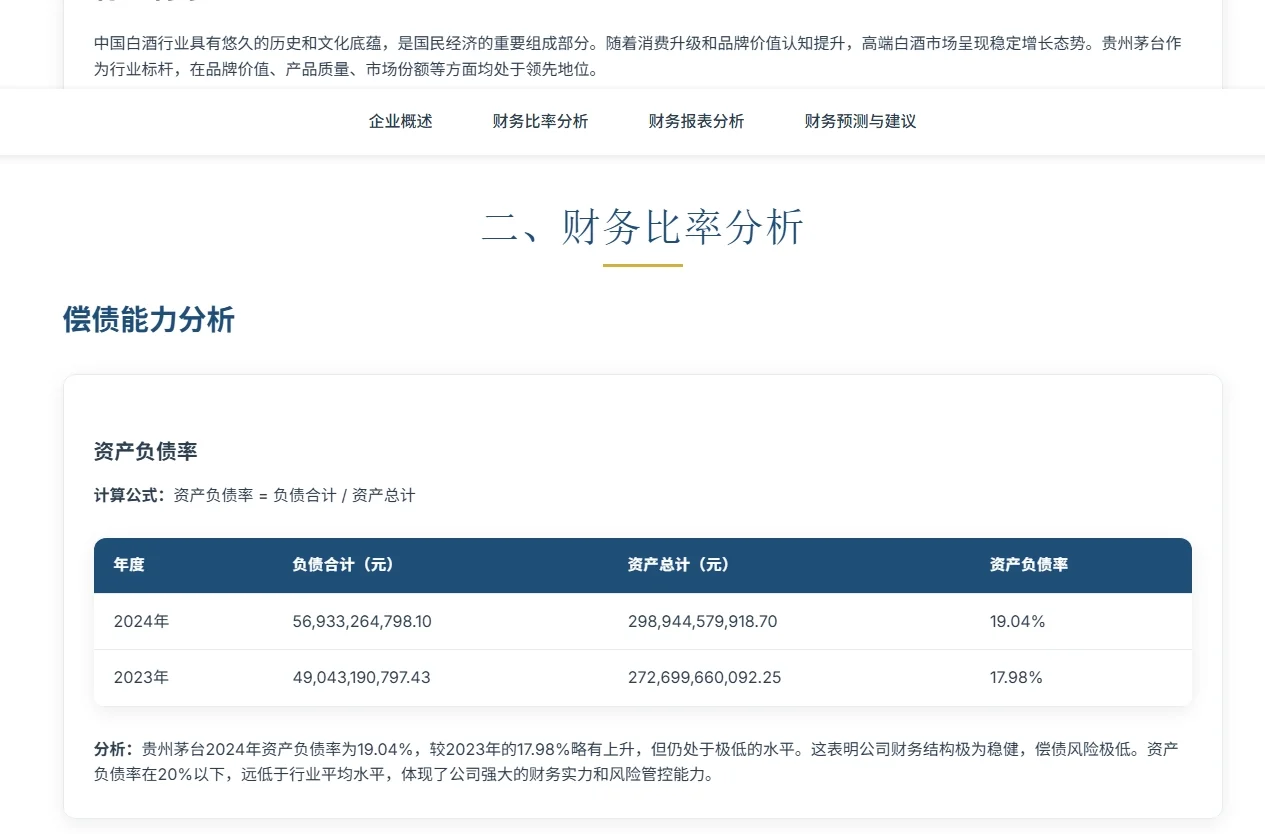The width and height of the screenshot is (1265, 834).
Task: Click the 资产总计（元） column header
Action: [678, 565]
